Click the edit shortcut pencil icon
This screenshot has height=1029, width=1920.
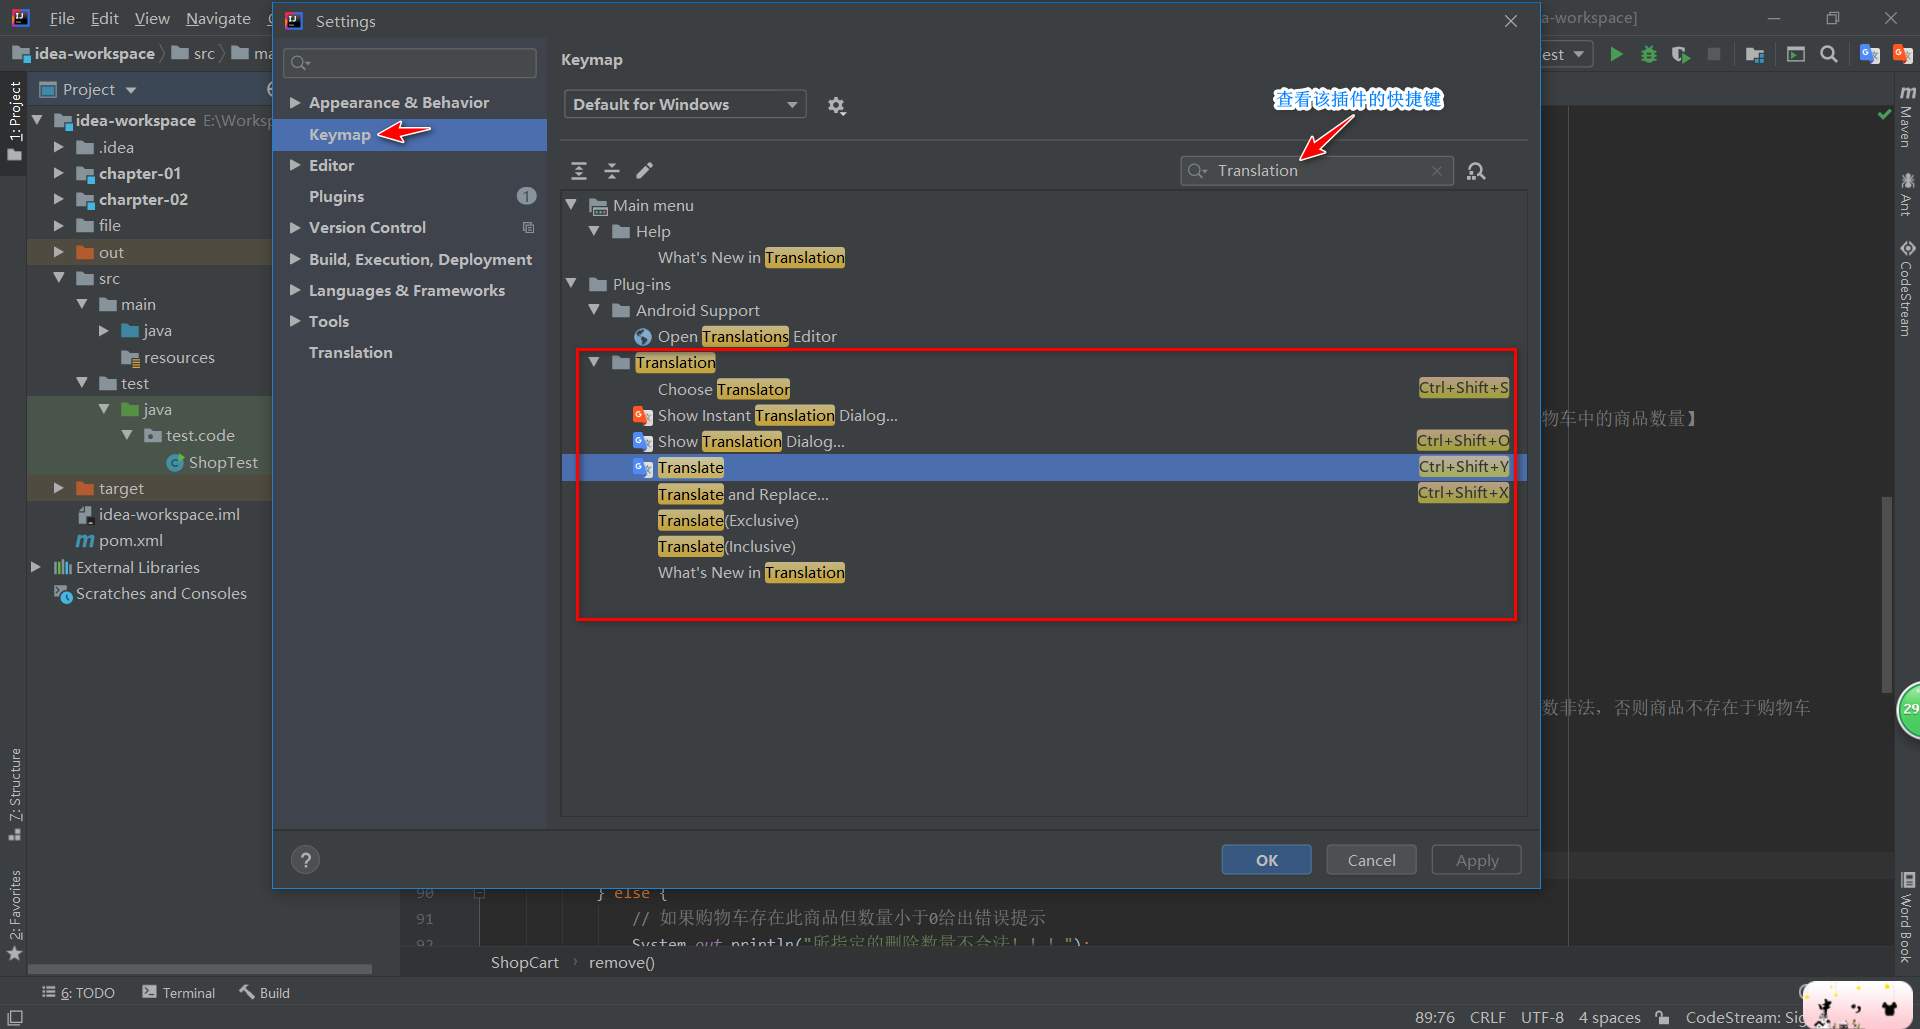point(645,171)
